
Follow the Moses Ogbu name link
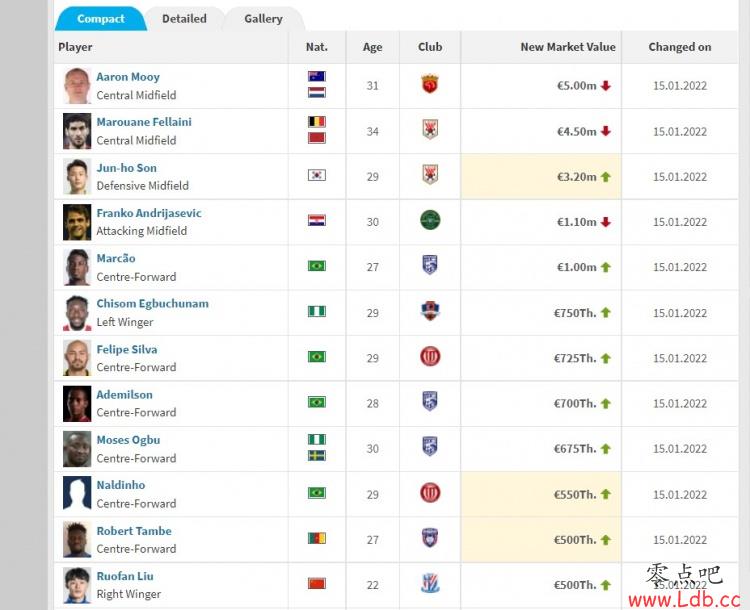[x=128, y=440]
